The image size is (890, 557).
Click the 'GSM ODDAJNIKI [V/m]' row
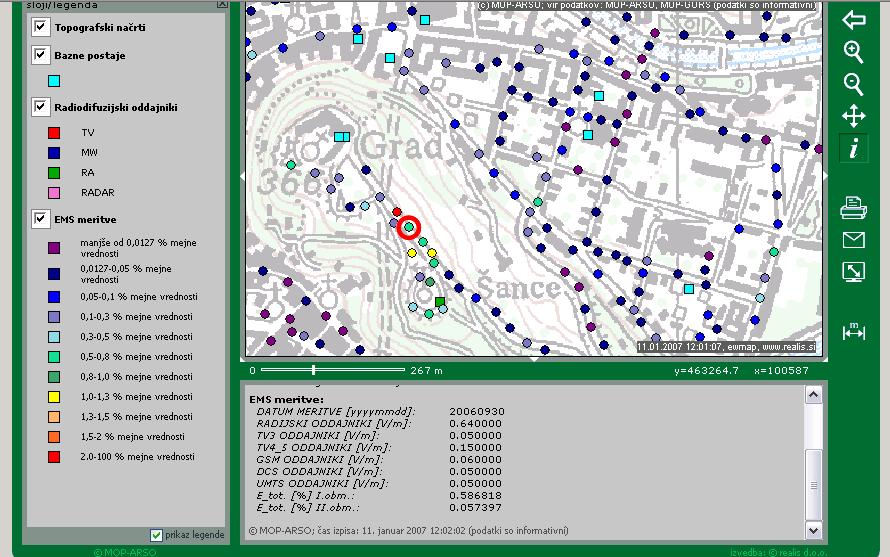tap(379, 460)
